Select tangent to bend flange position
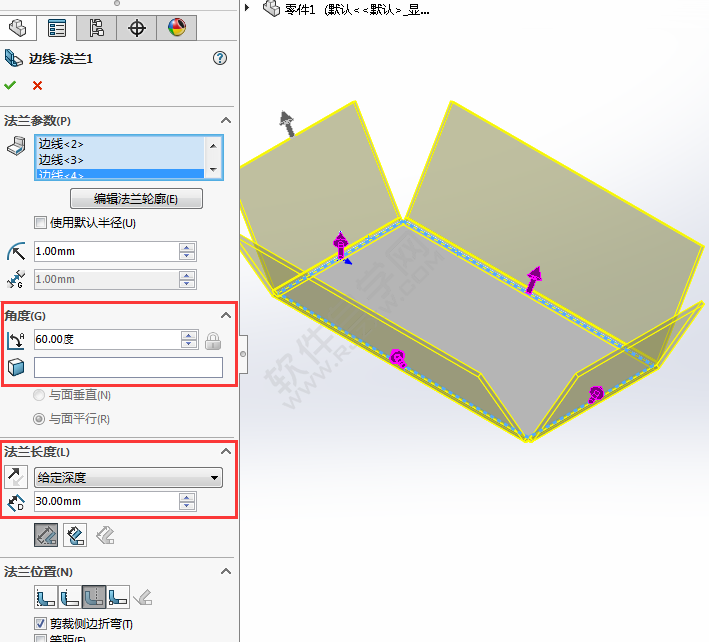 tap(143, 597)
